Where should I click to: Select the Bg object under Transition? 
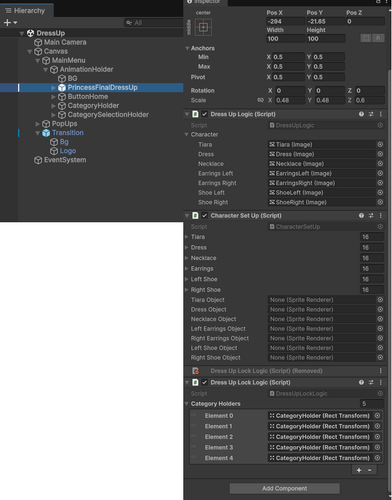click(64, 142)
